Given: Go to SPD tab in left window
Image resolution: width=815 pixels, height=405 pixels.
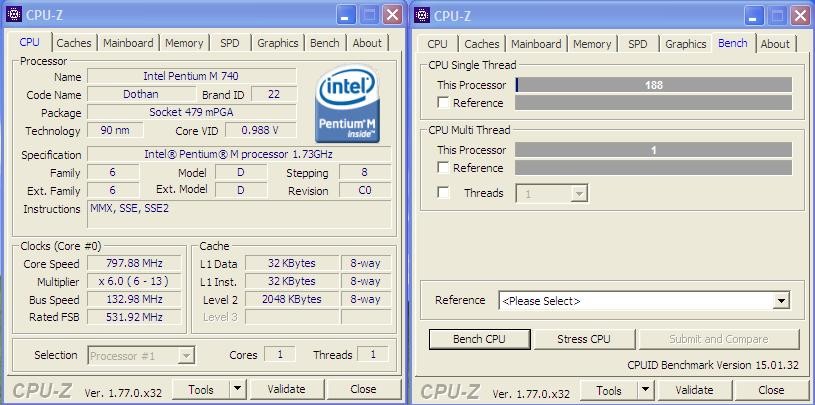Looking at the screenshot, I should 230,43.
